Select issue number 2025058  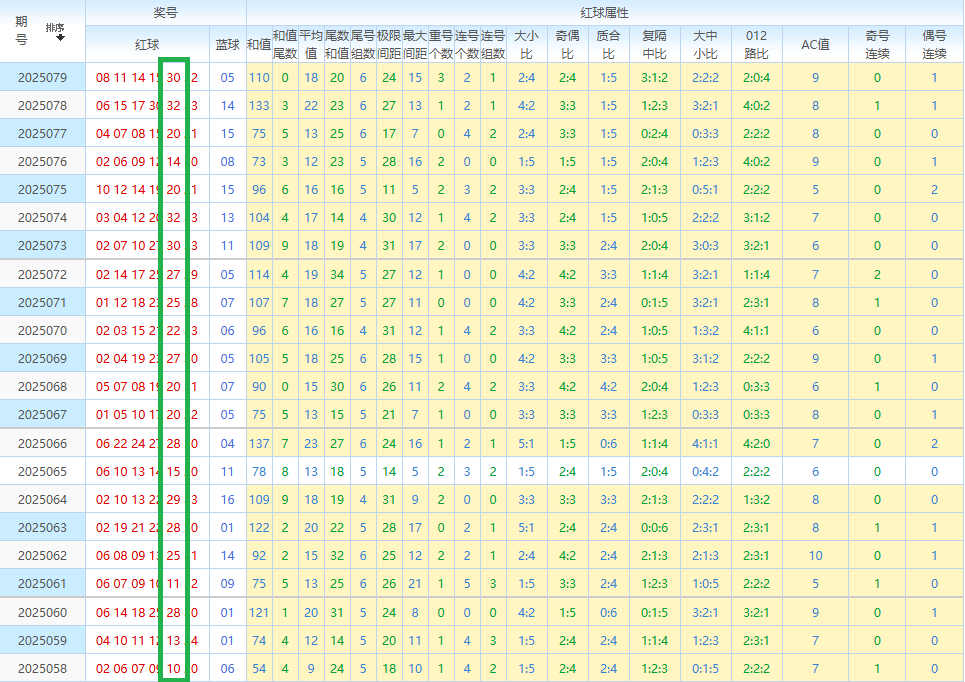[x=42, y=668]
